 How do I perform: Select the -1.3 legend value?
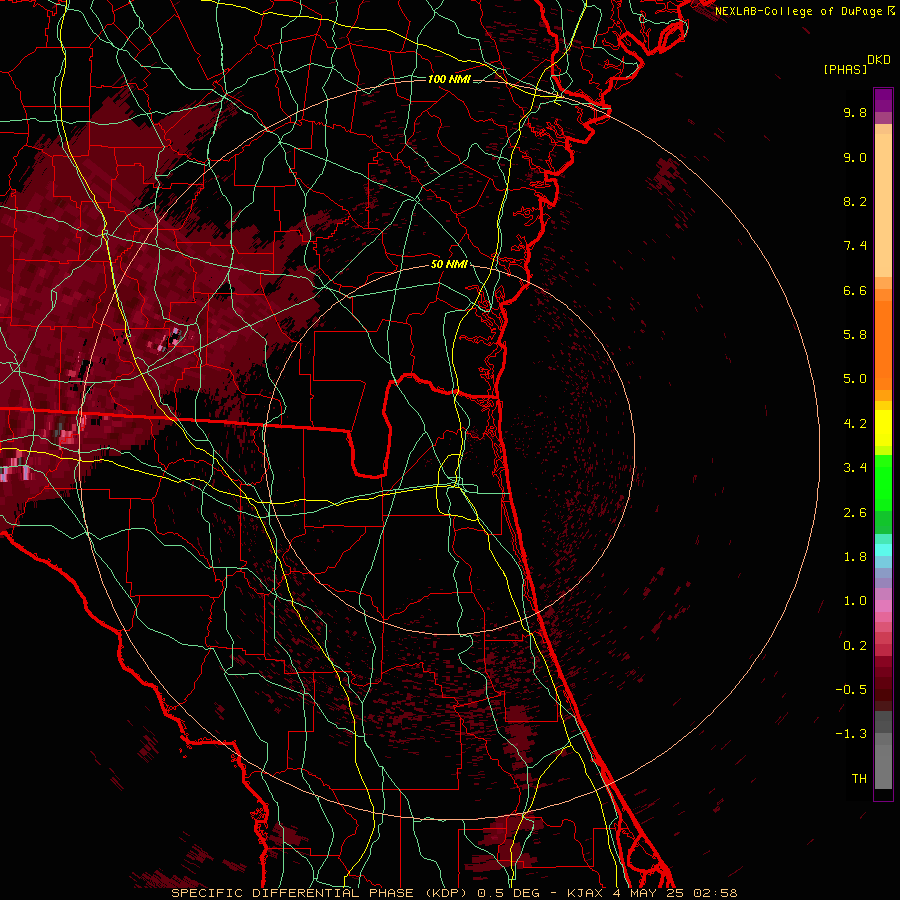[x=851, y=734]
